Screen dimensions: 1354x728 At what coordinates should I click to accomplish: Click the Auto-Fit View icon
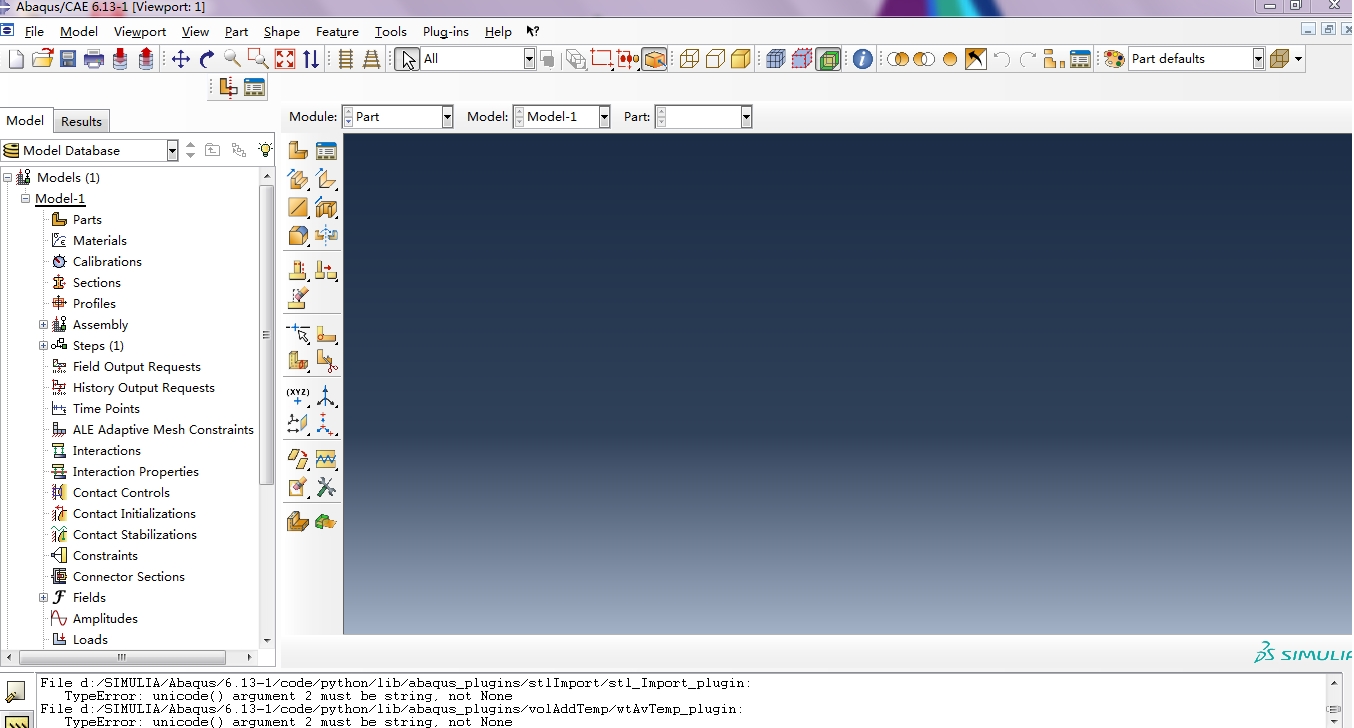[285, 59]
